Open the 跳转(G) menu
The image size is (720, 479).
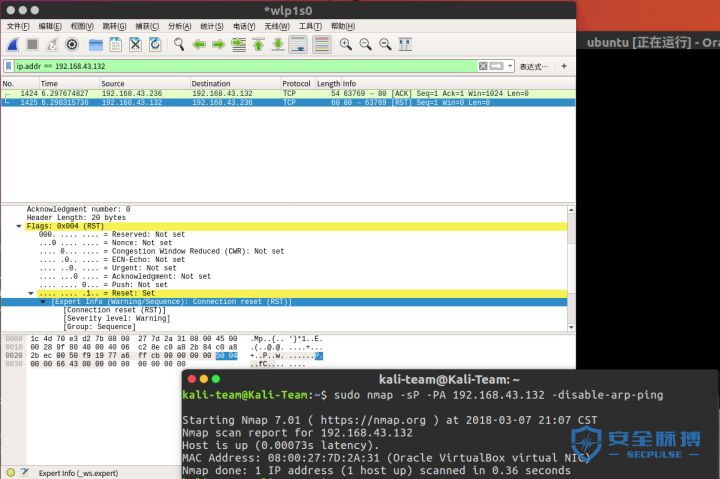(114, 26)
